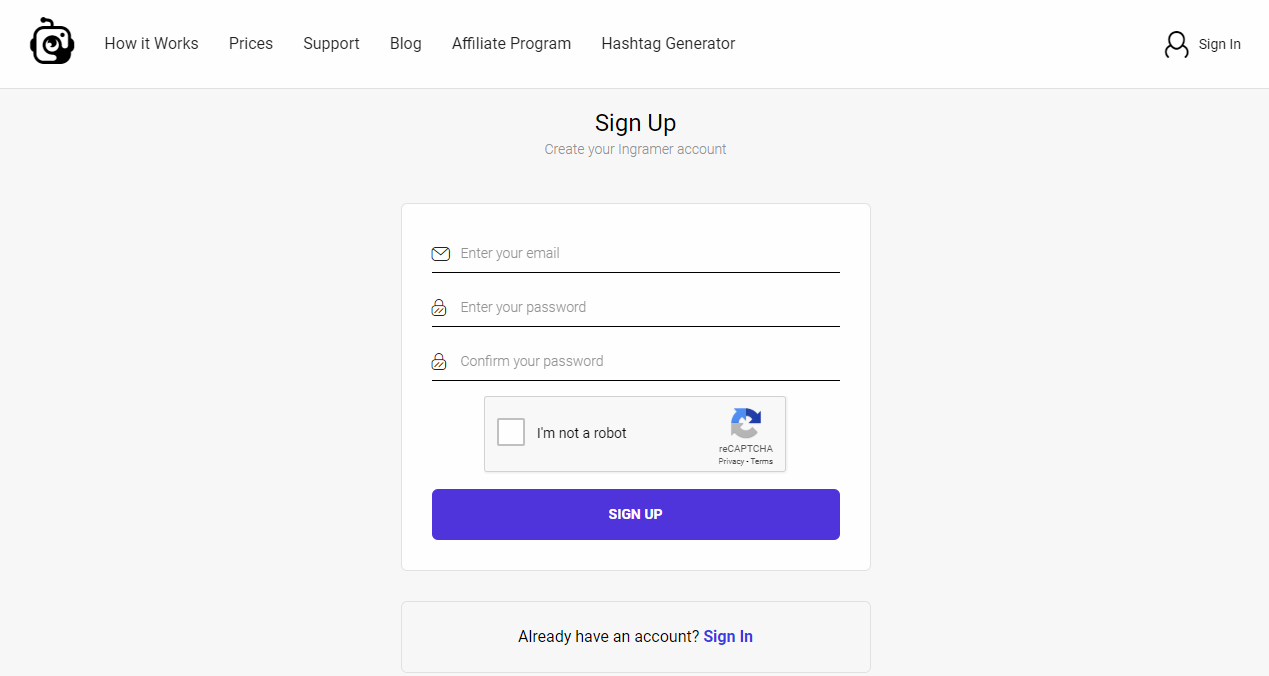Open reCAPTCHA Privacy link

tap(730, 461)
